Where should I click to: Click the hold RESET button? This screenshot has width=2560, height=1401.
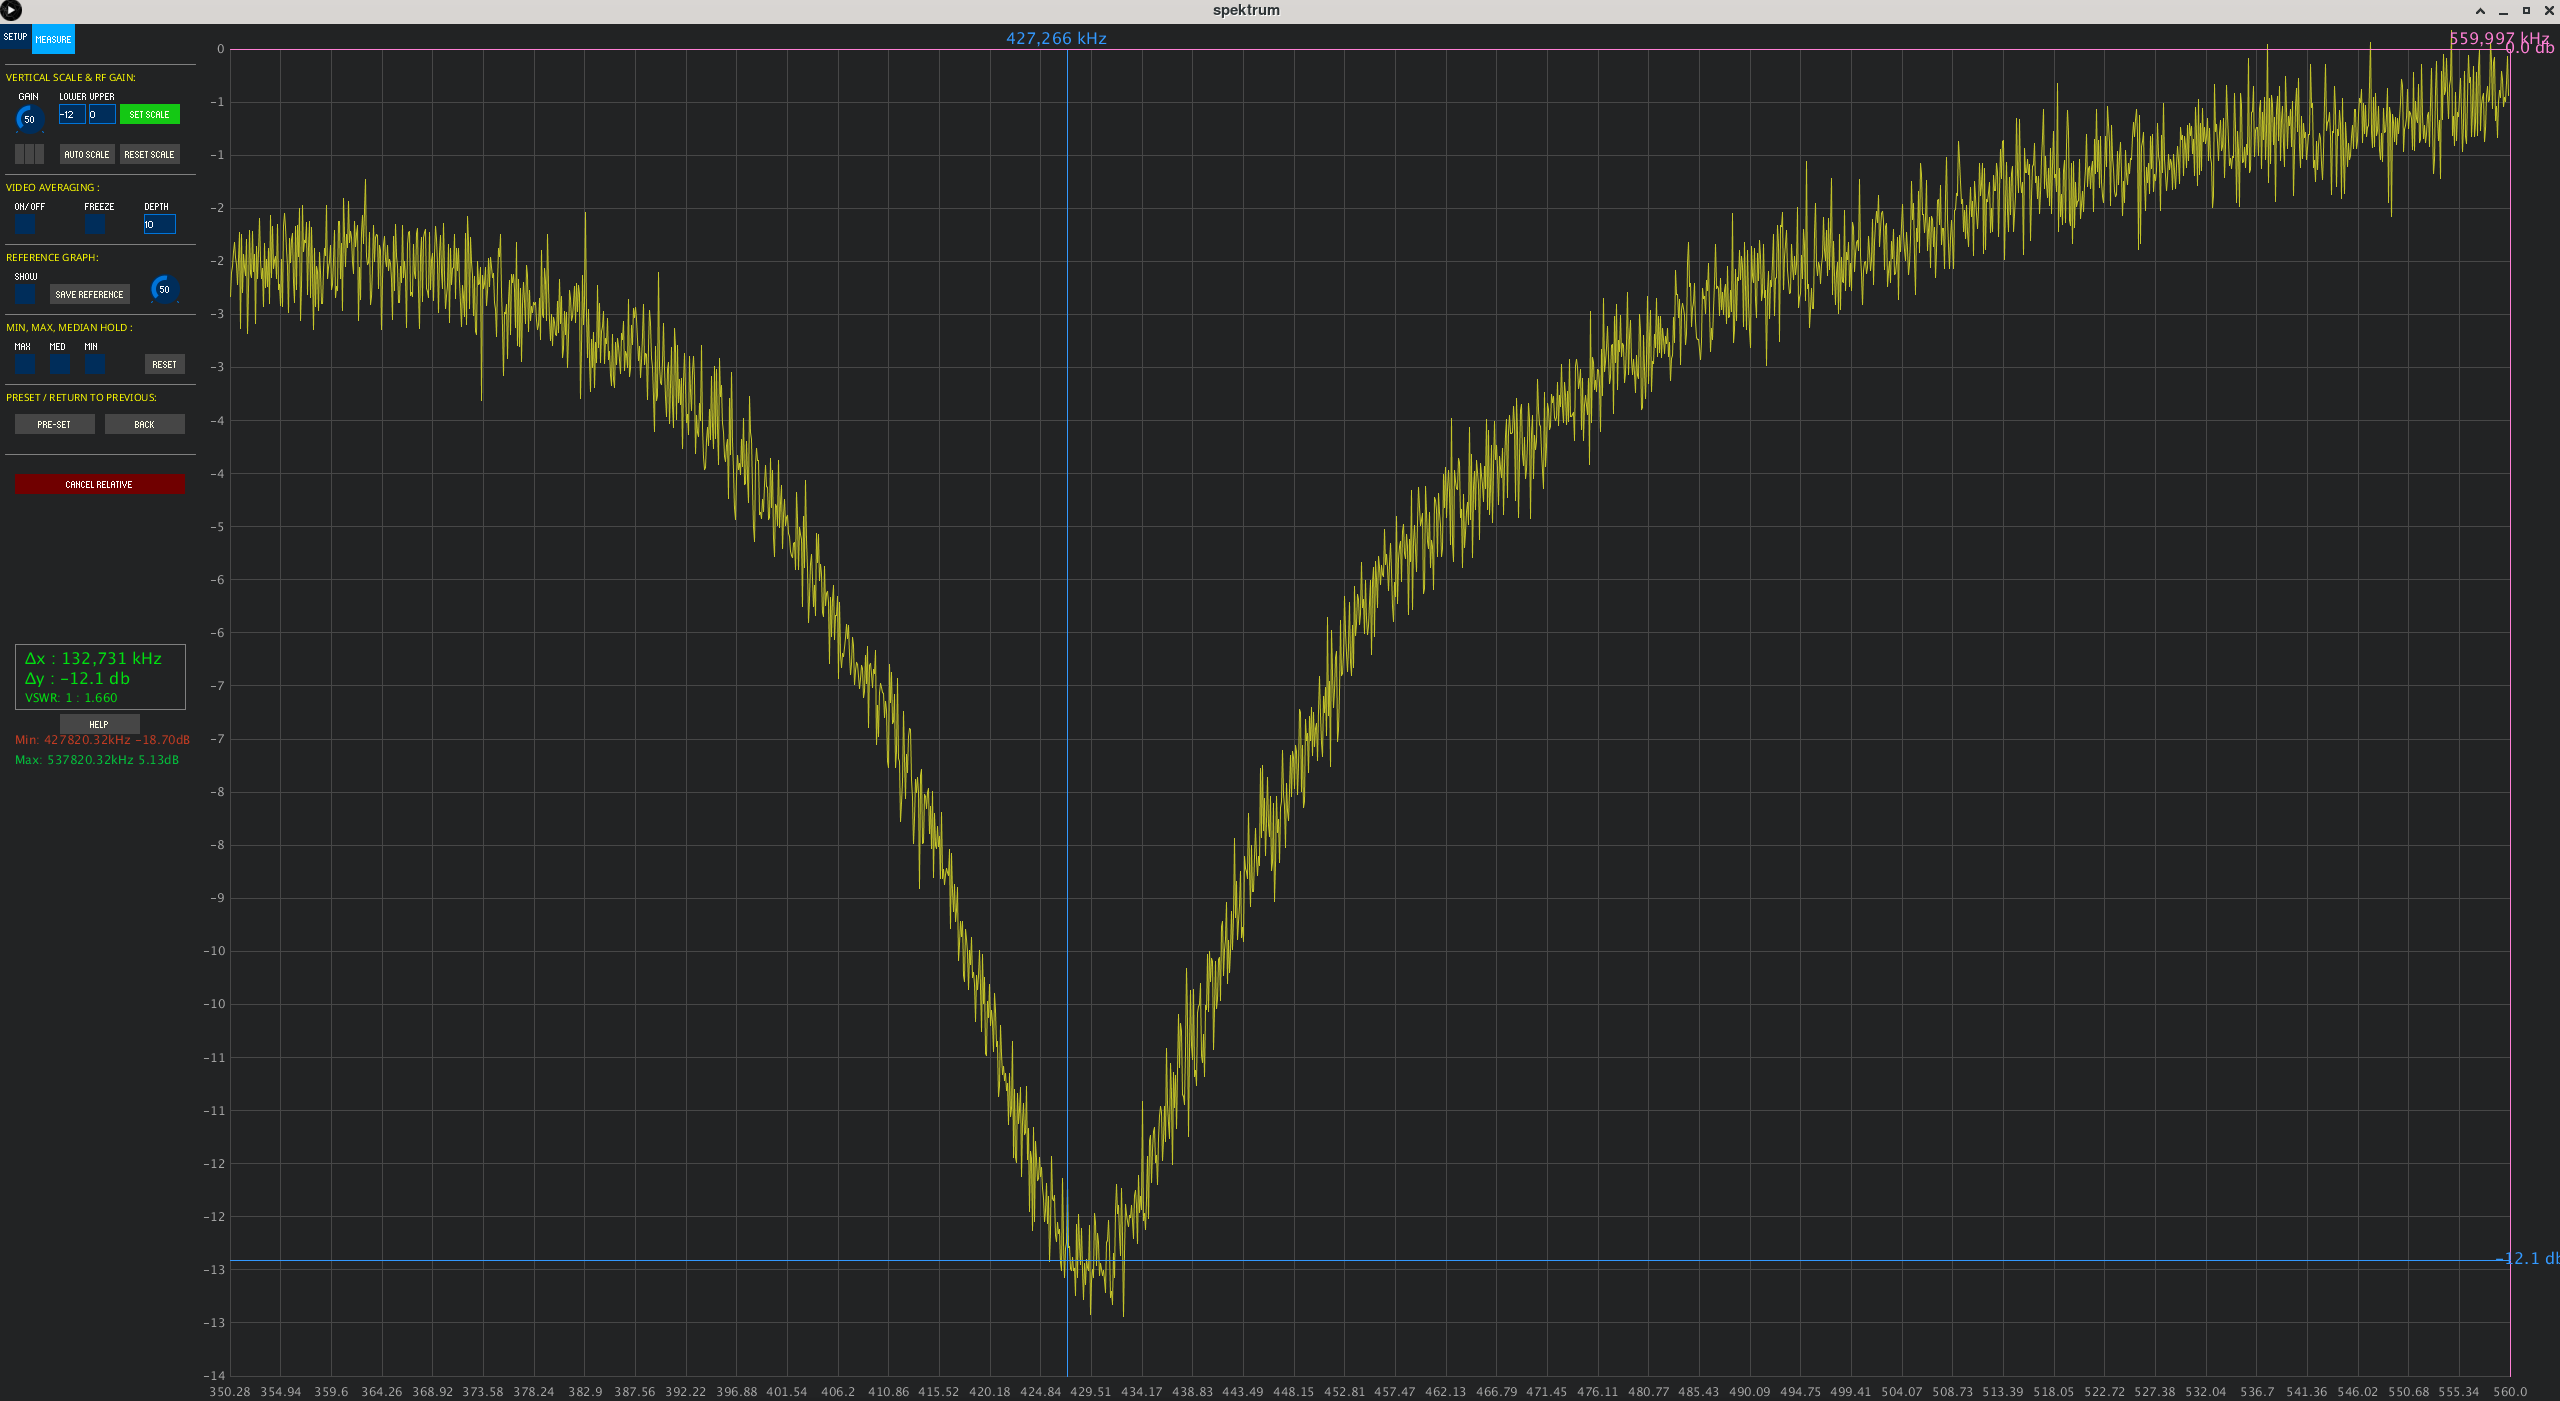click(x=164, y=365)
